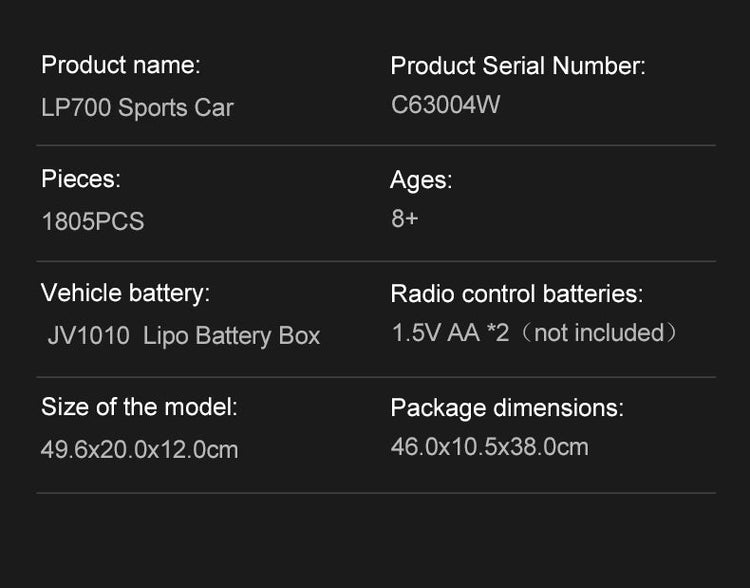Image resolution: width=750 pixels, height=588 pixels.
Task: Select the "Lipo Battery Box" text
Action: [231, 336]
